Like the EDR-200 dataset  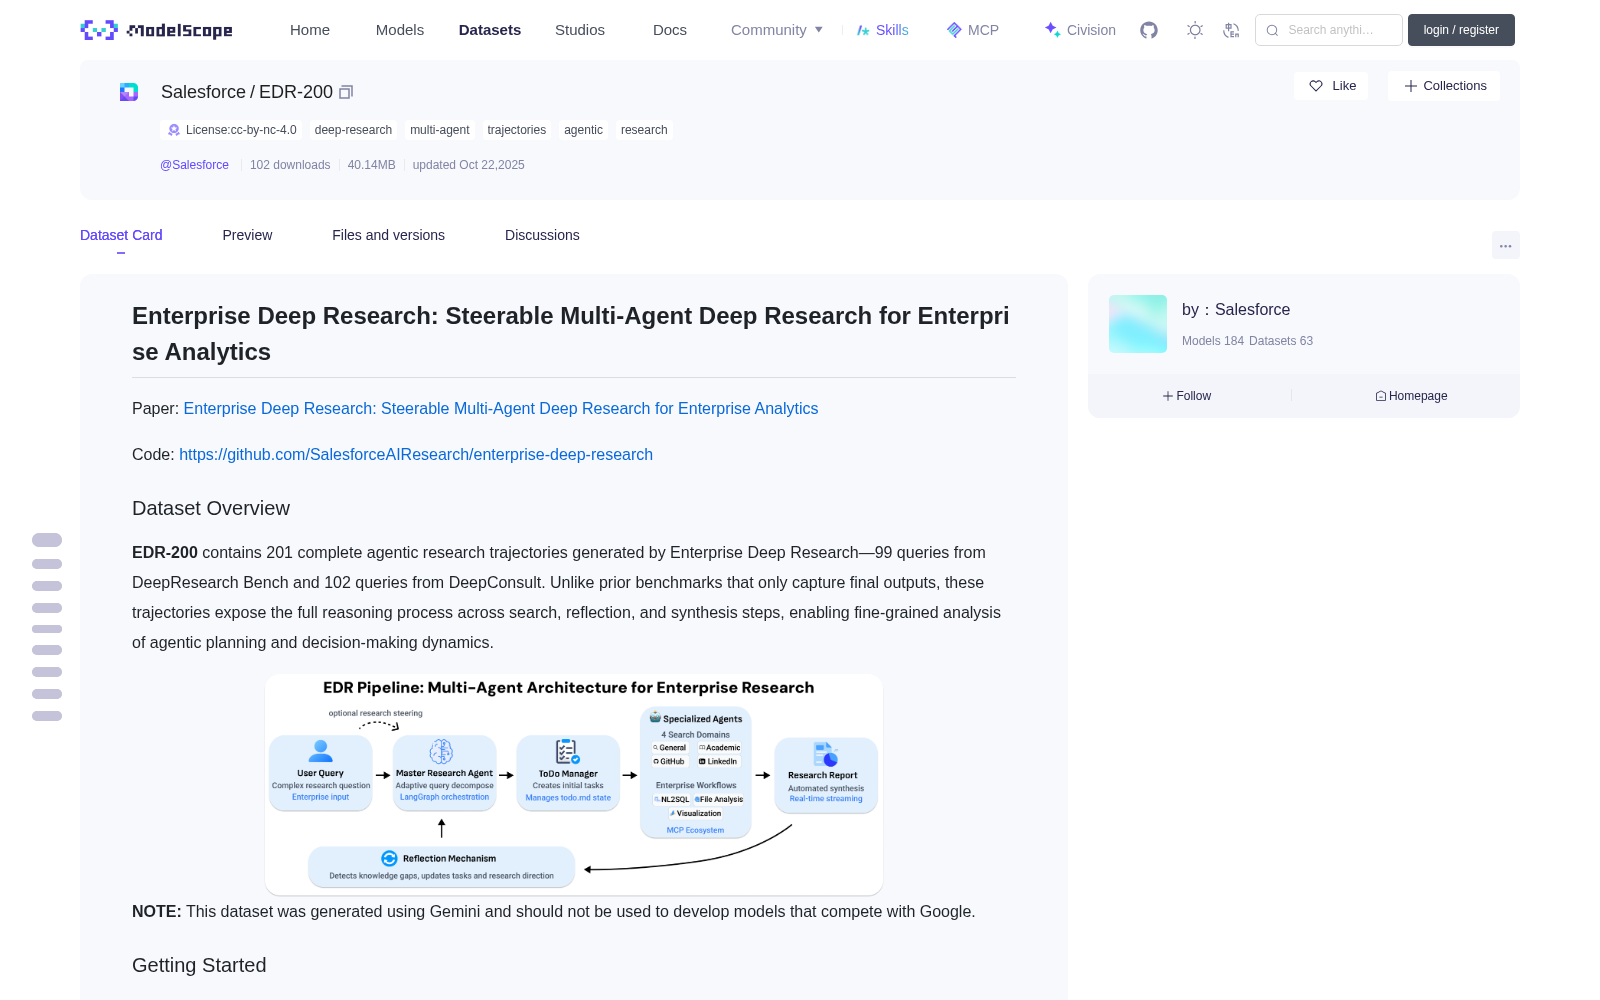tap(1332, 86)
